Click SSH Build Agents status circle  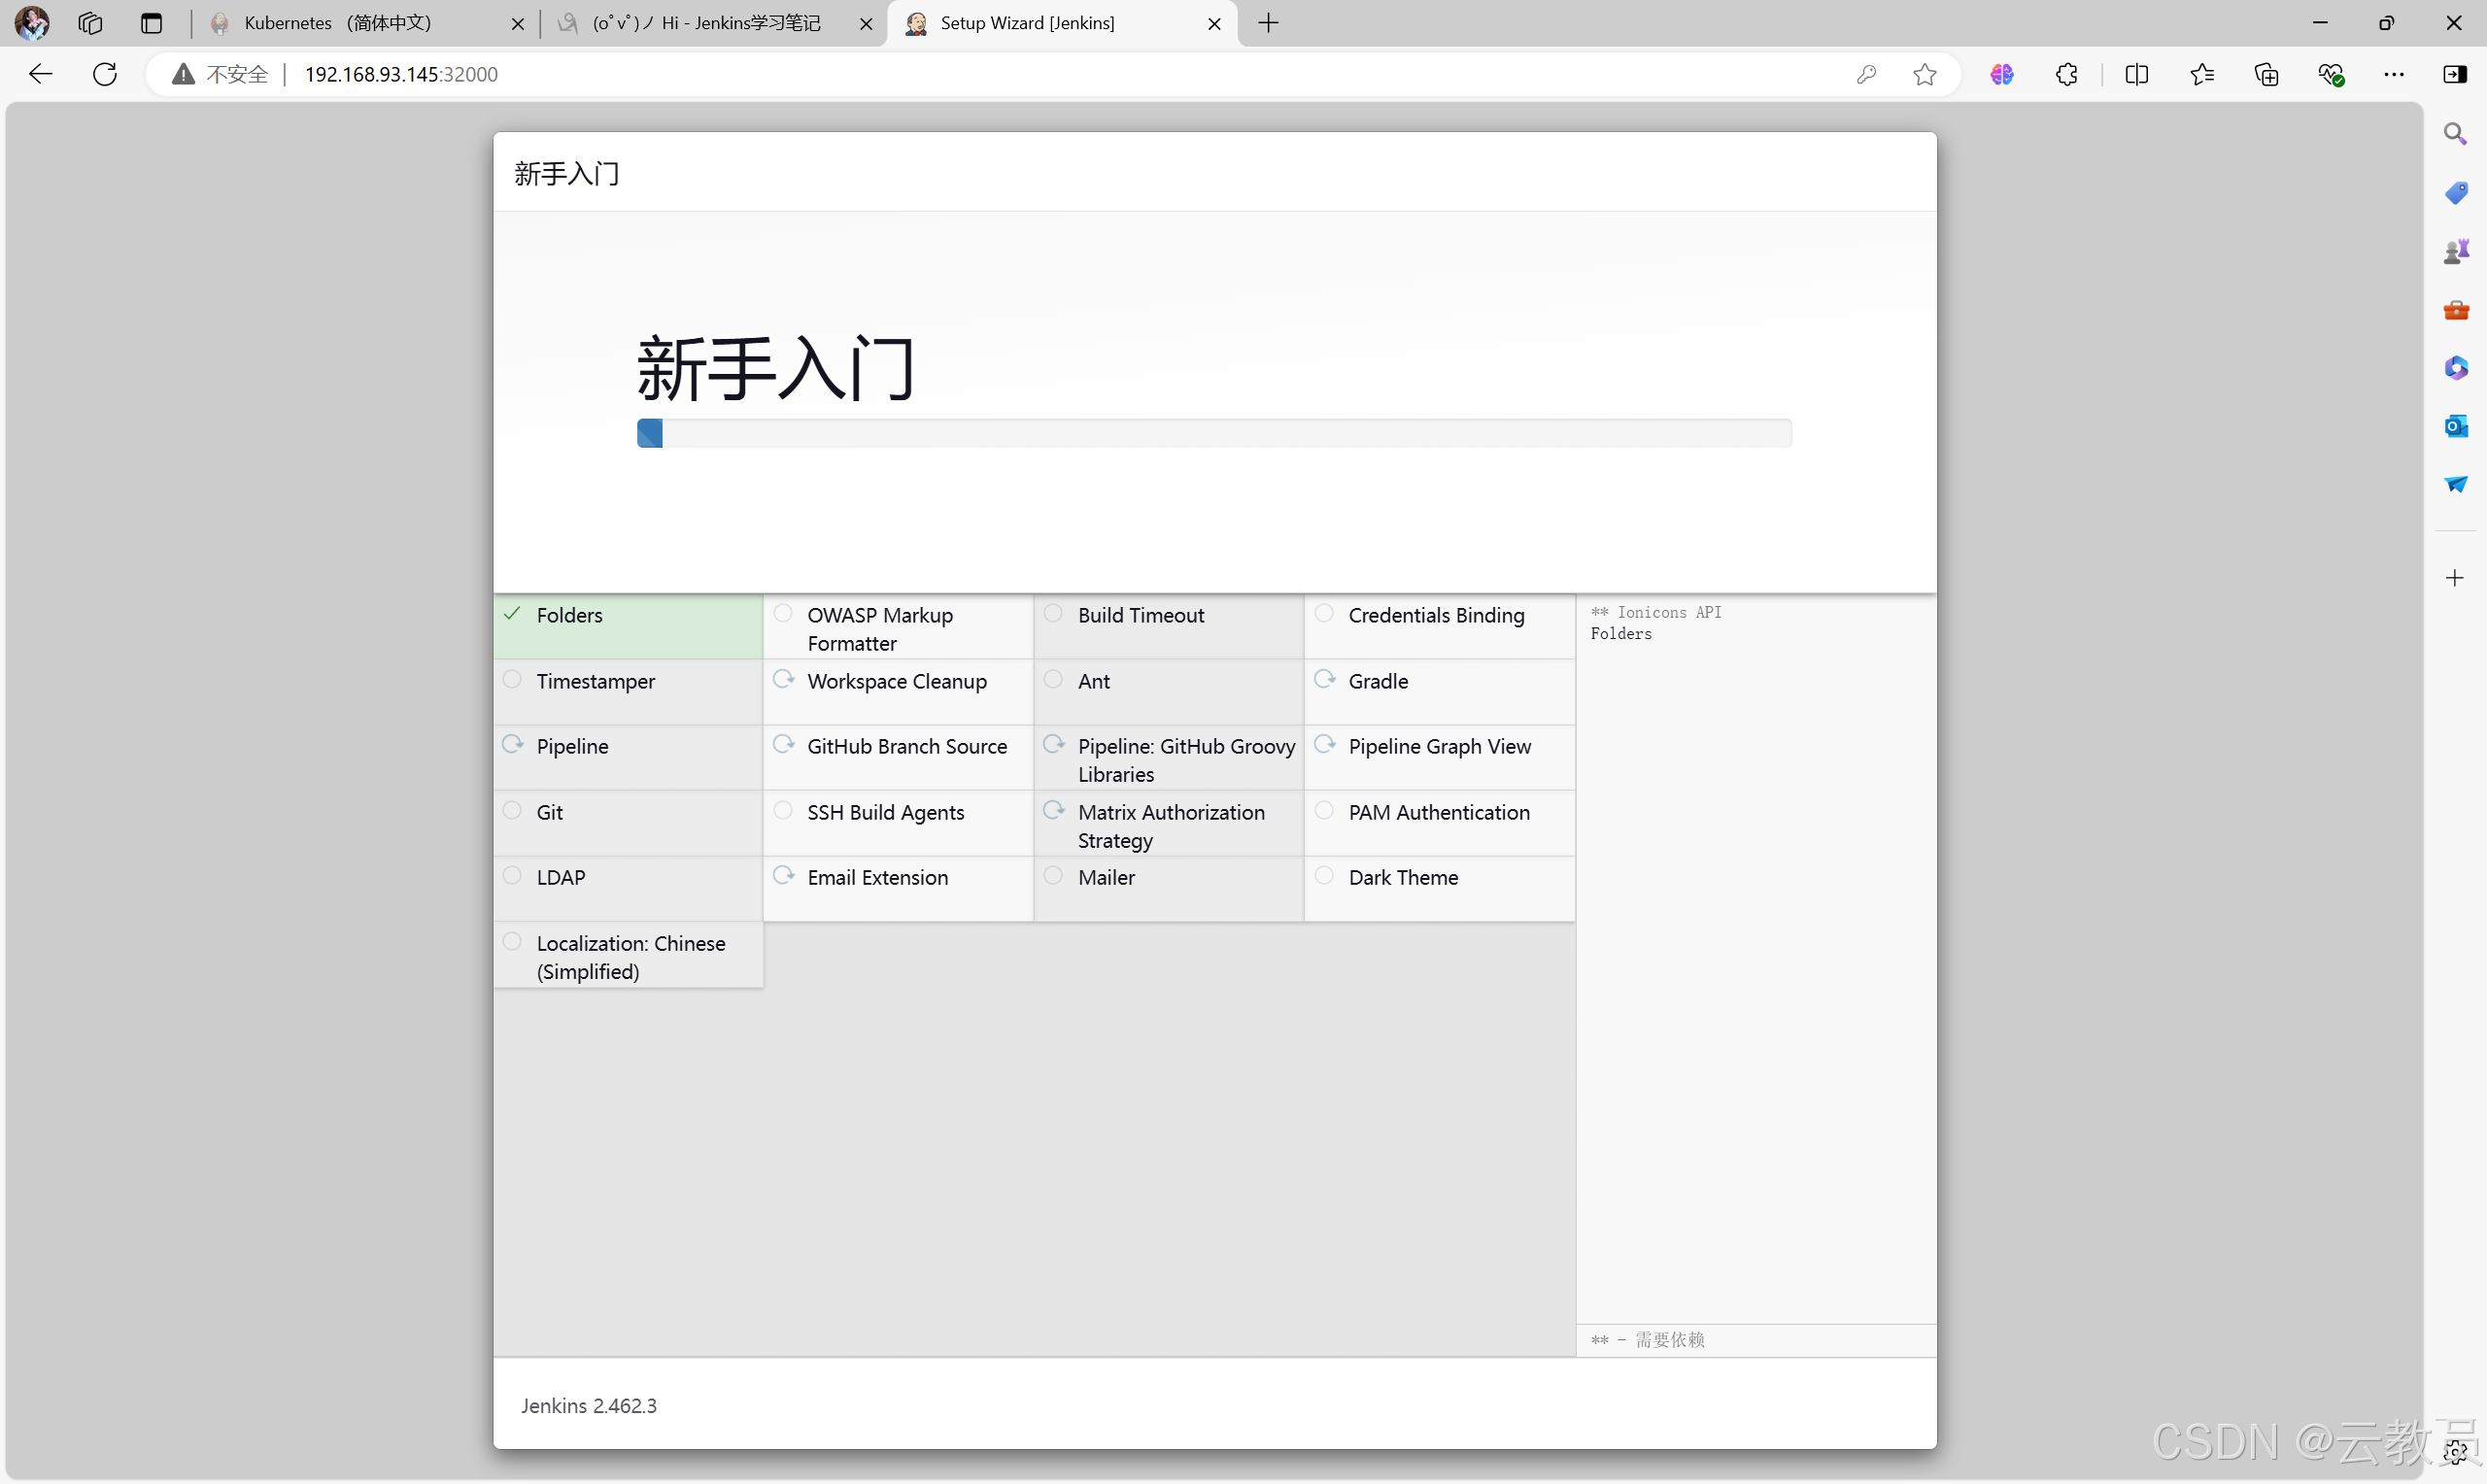(x=783, y=811)
